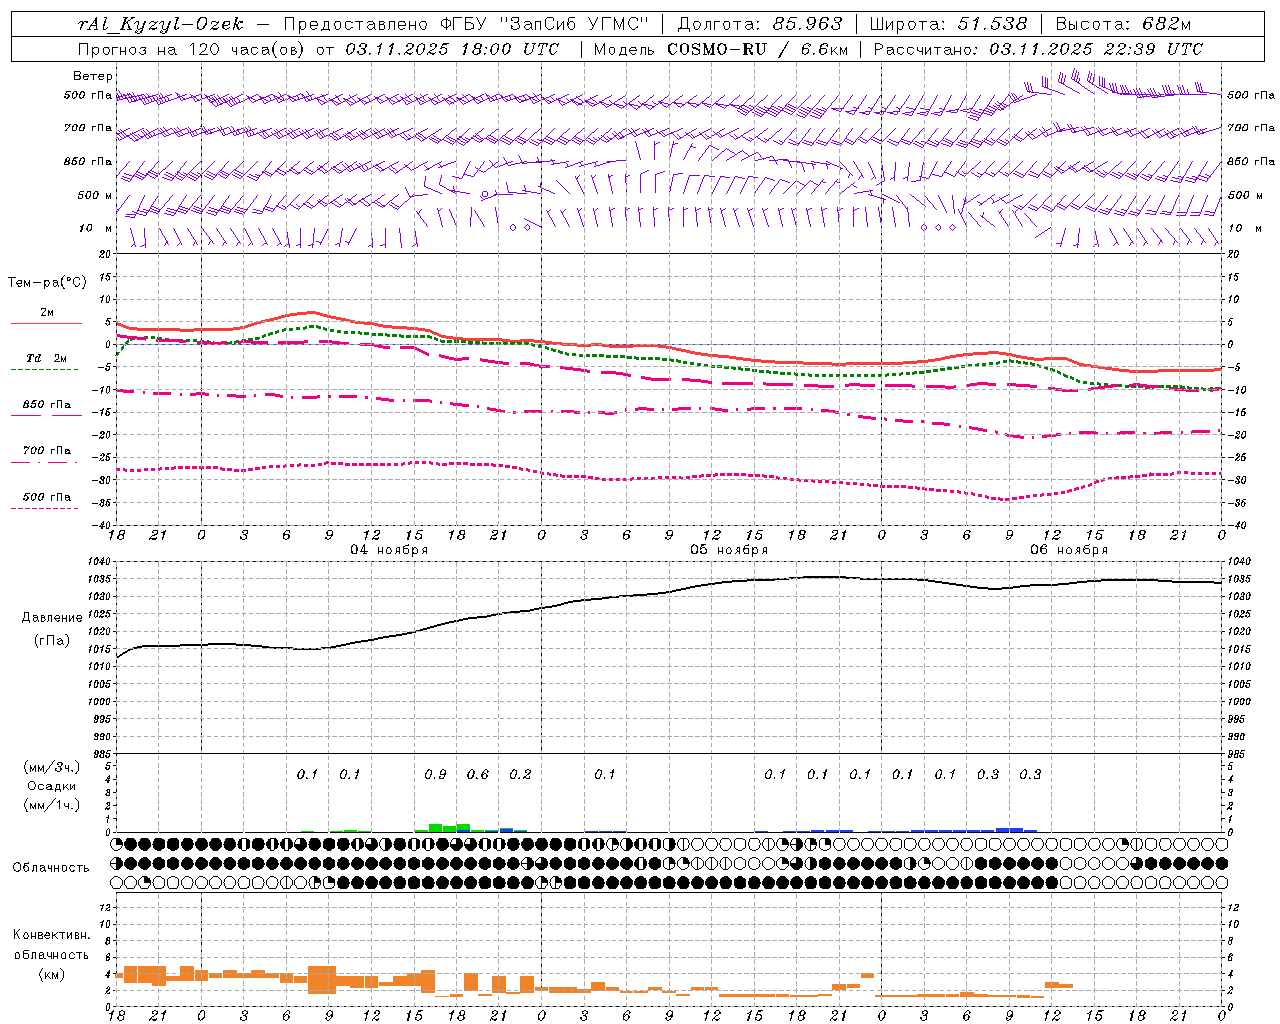Click the "04 ноября" date label
This screenshot has width=1280, height=1024.
coord(389,550)
